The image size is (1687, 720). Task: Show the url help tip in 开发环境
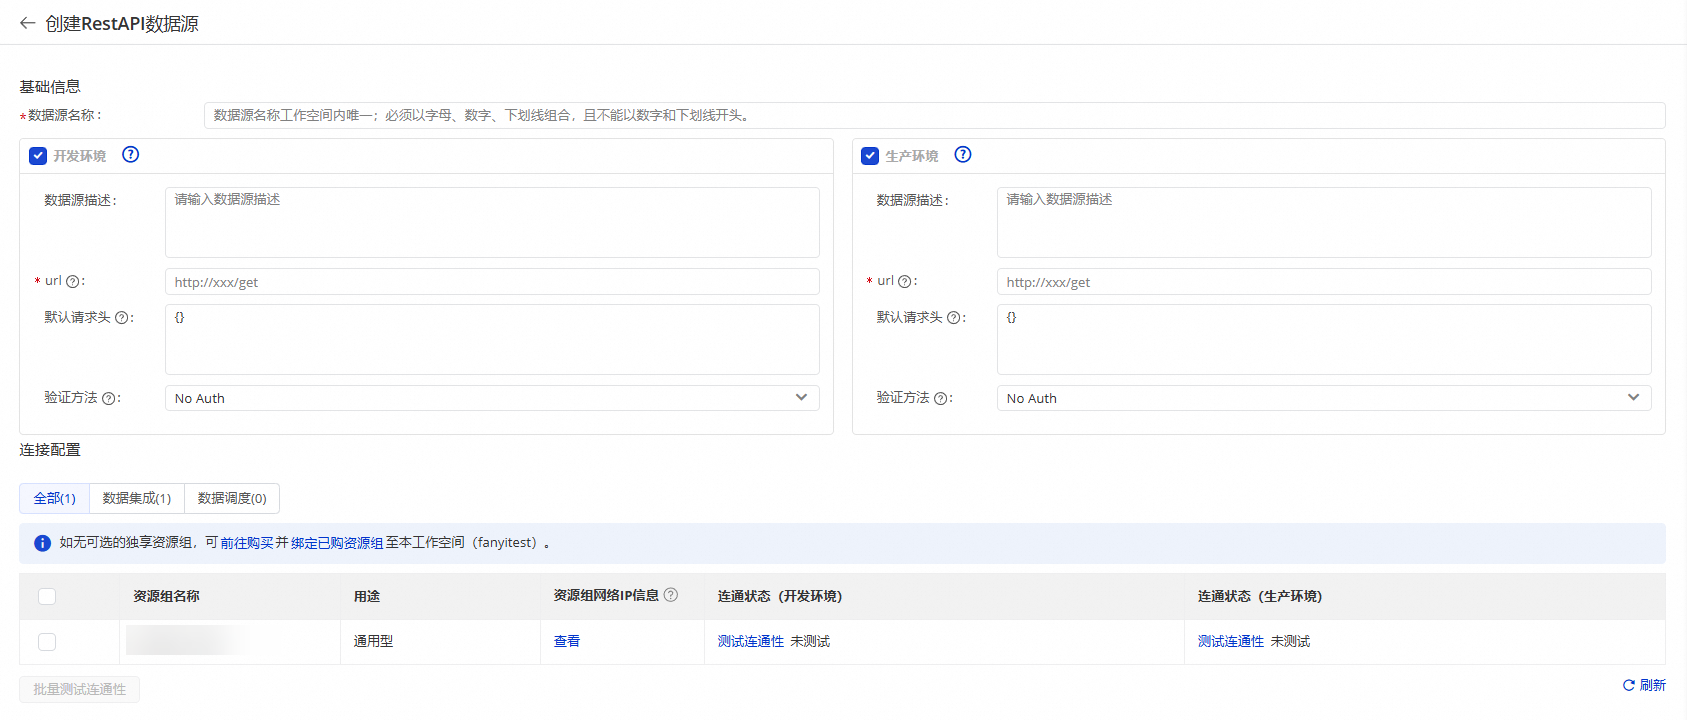click(x=72, y=282)
